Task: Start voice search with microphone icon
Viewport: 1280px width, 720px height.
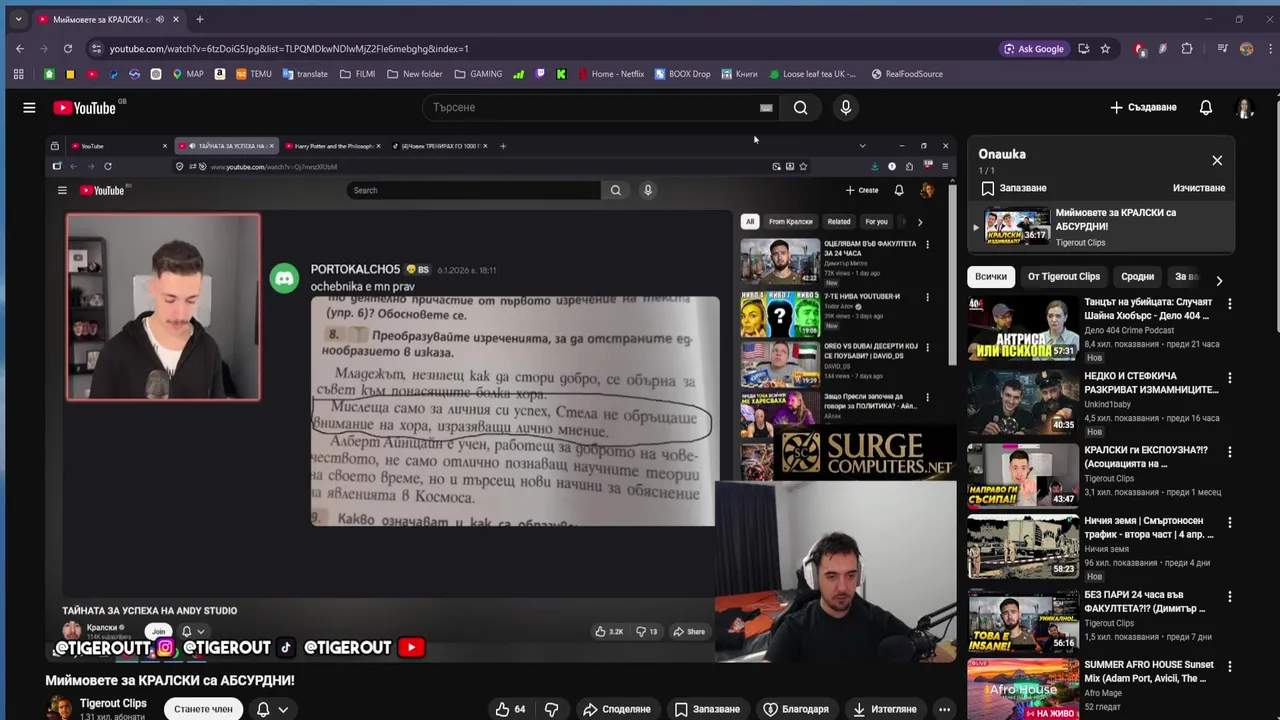Action: coord(846,107)
